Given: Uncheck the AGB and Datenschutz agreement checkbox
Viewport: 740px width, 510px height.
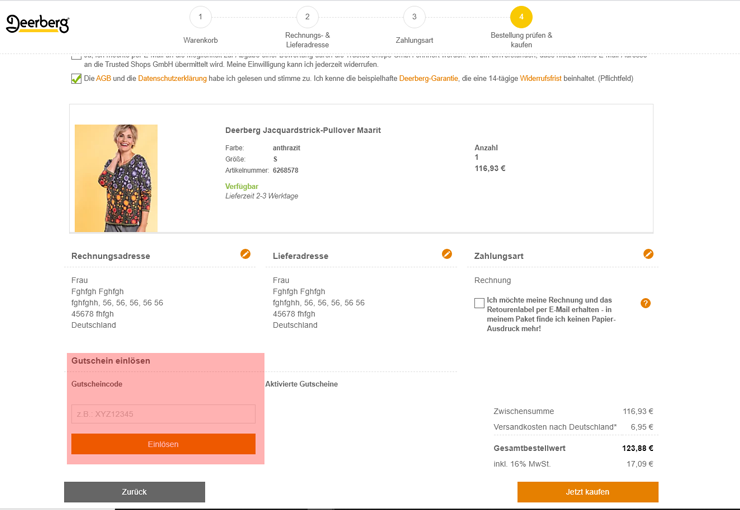Looking at the screenshot, I should click(76, 79).
